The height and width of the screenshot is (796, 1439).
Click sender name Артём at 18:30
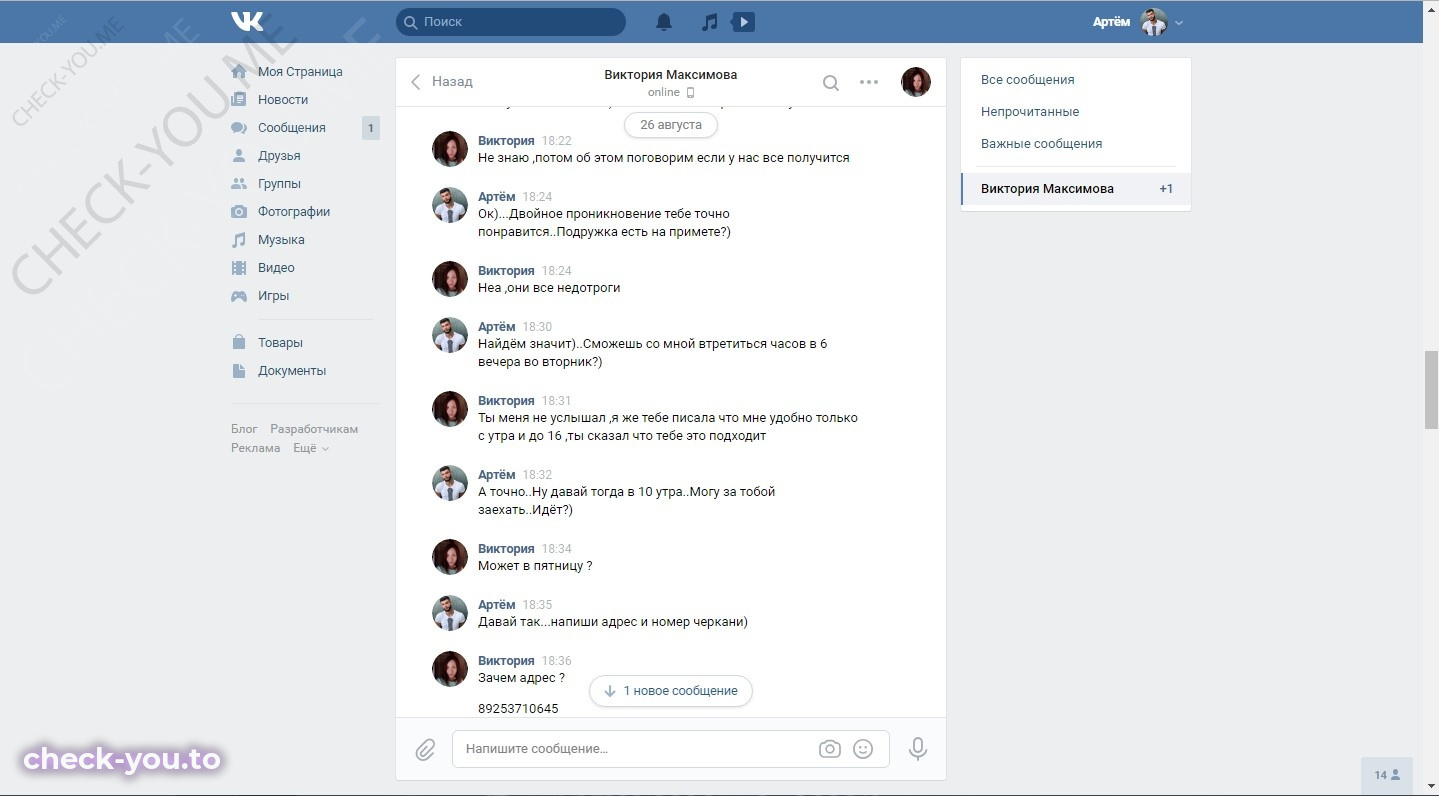(x=497, y=327)
